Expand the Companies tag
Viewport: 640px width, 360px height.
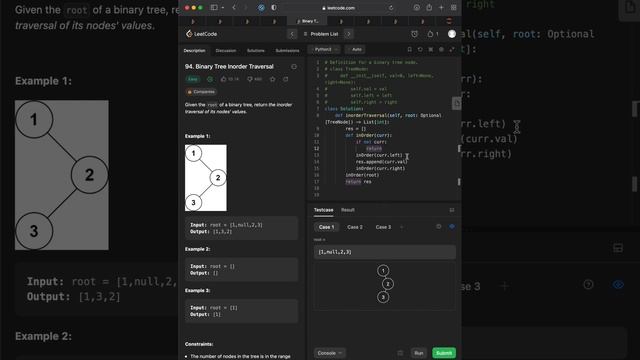point(201,92)
